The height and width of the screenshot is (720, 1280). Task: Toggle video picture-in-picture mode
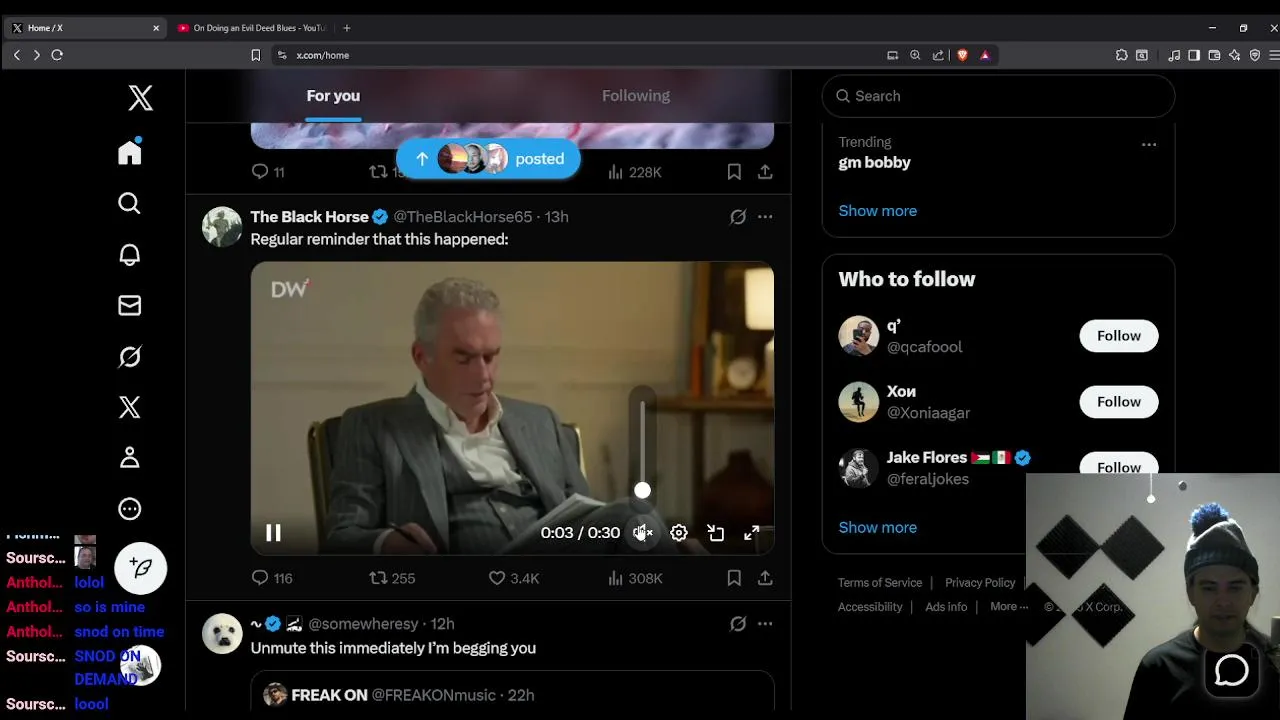pyautogui.click(x=716, y=533)
